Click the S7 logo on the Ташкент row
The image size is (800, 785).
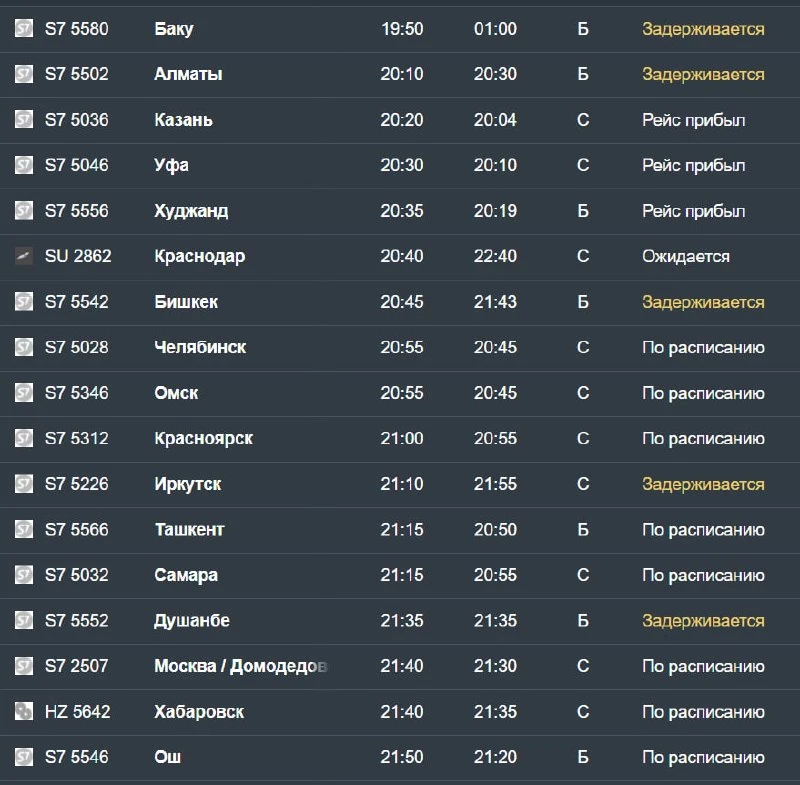(x=23, y=529)
